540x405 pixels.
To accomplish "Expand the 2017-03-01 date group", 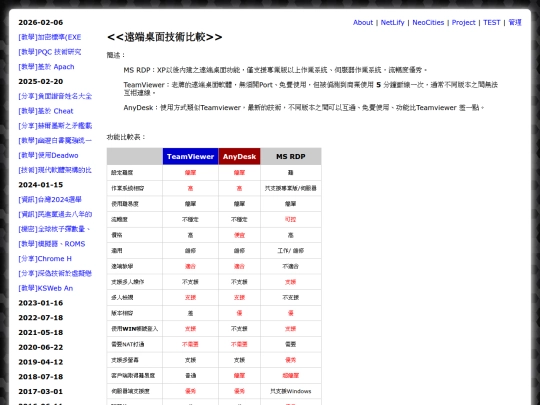I will point(41,392).
